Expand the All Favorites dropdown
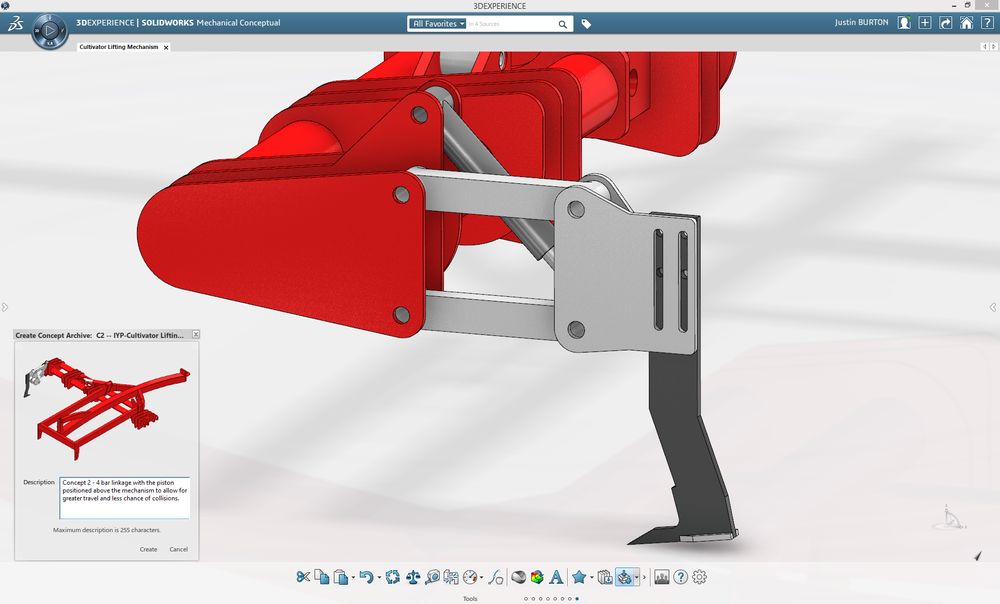1000x604 pixels. [x=438, y=24]
